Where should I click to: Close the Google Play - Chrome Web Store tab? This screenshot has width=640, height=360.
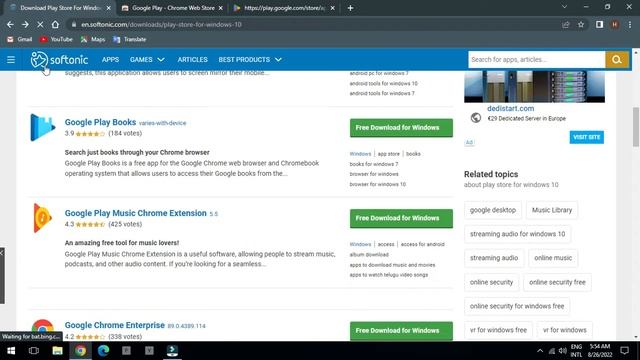coord(220,8)
